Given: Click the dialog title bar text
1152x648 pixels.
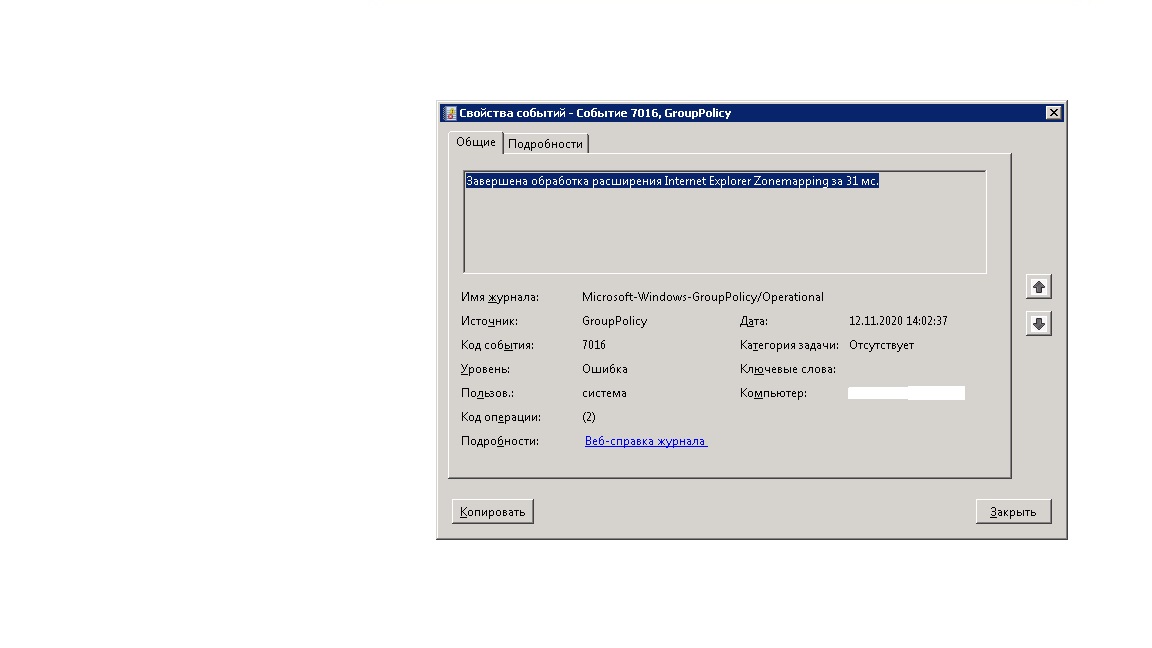Looking at the screenshot, I should click(595, 113).
